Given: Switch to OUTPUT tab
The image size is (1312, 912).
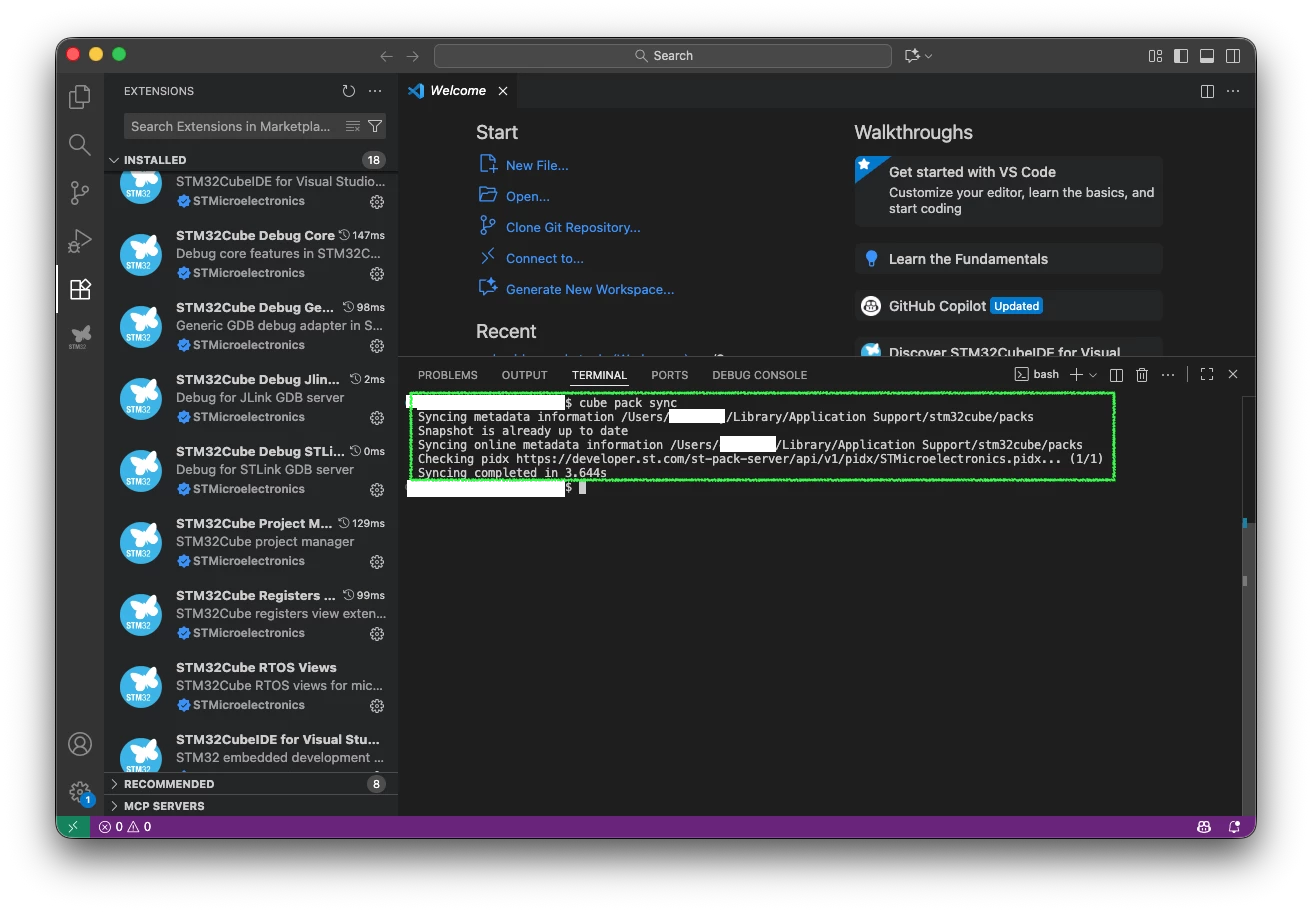Looking at the screenshot, I should click(x=524, y=375).
